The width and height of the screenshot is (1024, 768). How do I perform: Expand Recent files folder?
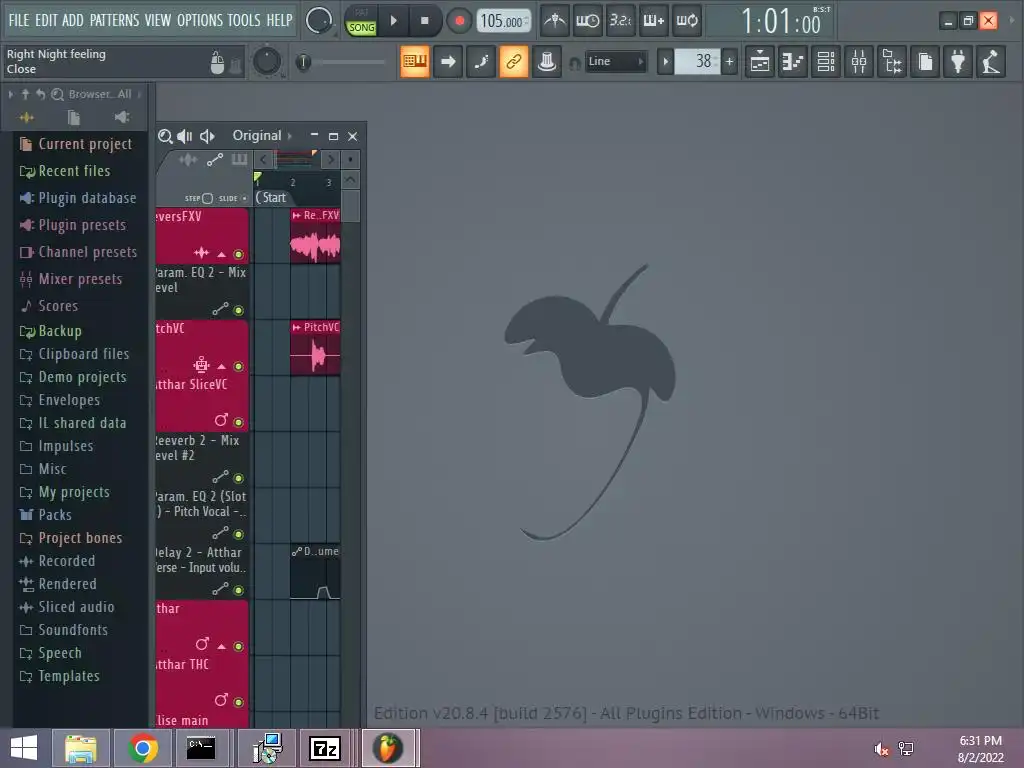coord(65,171)
